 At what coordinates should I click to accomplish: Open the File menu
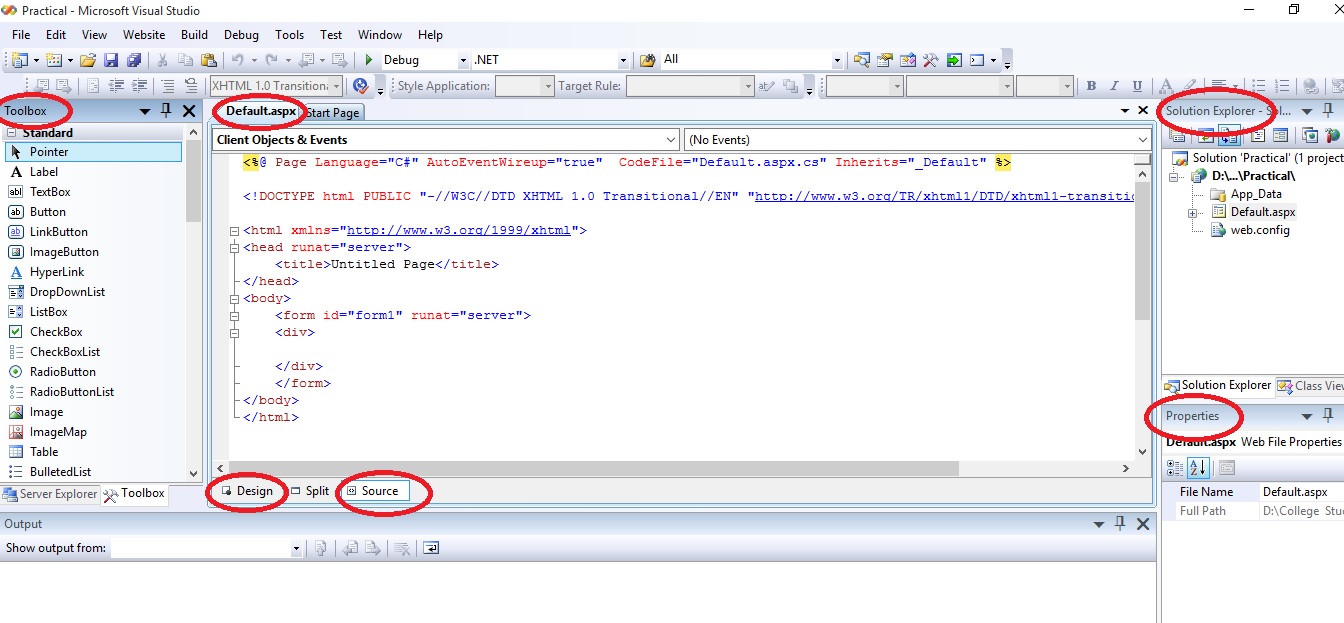(x=21, y=35)
